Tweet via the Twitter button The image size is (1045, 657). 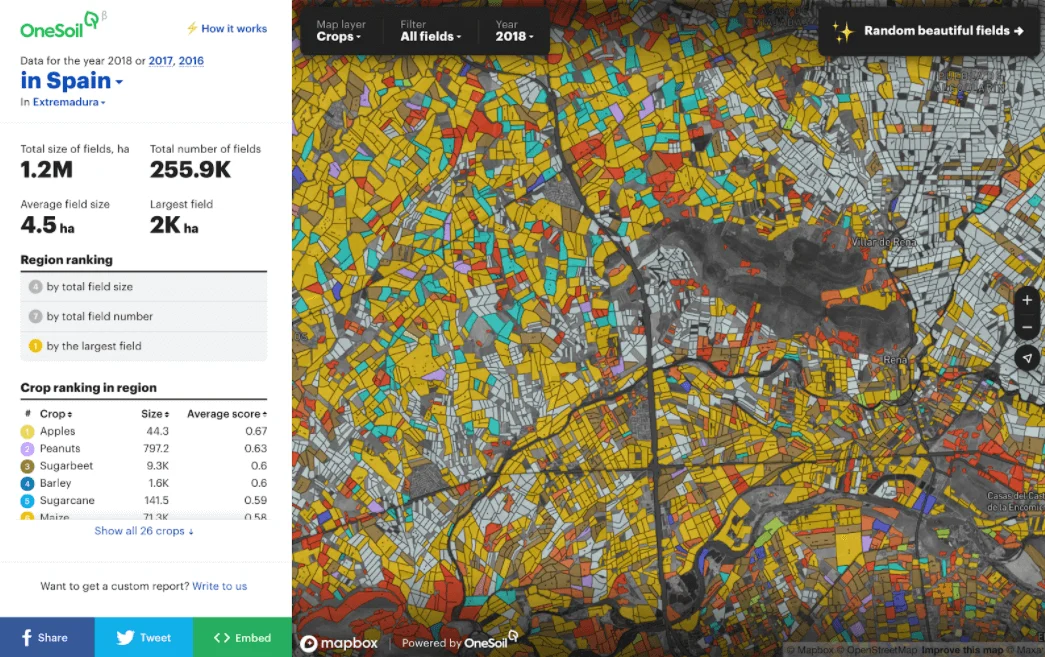tap(144, 638)
